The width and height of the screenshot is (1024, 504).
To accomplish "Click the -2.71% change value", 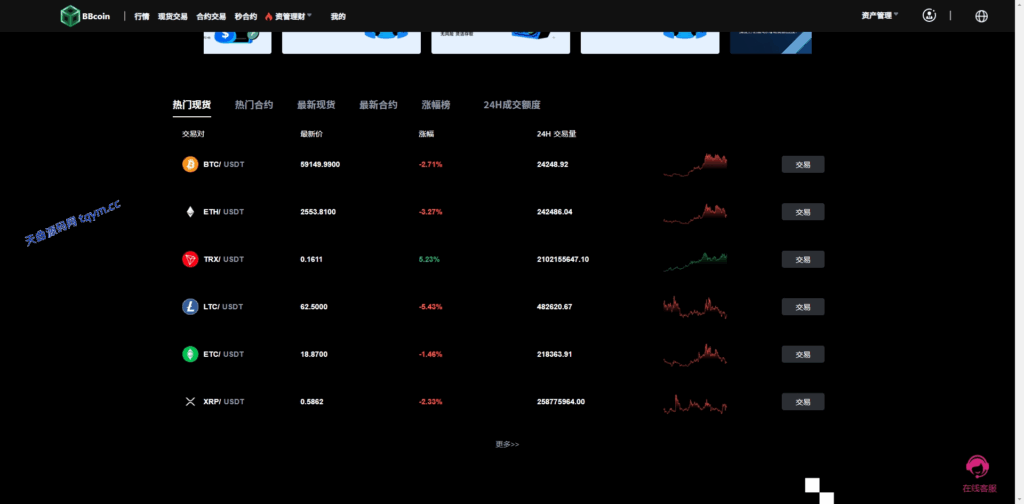I will [430, 165].
